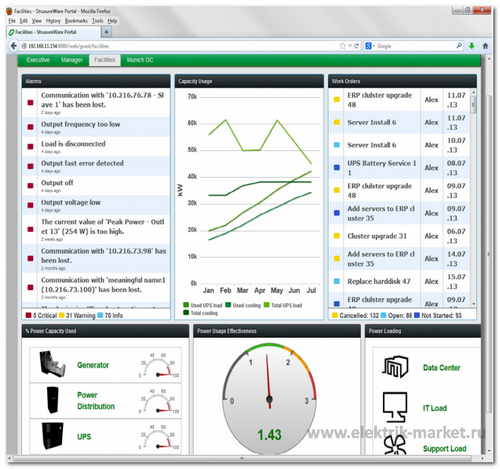Click the bookmark star in address bar
Image resolution: width=500 pixels, height=469 pixels.
(x=342, y=46)
